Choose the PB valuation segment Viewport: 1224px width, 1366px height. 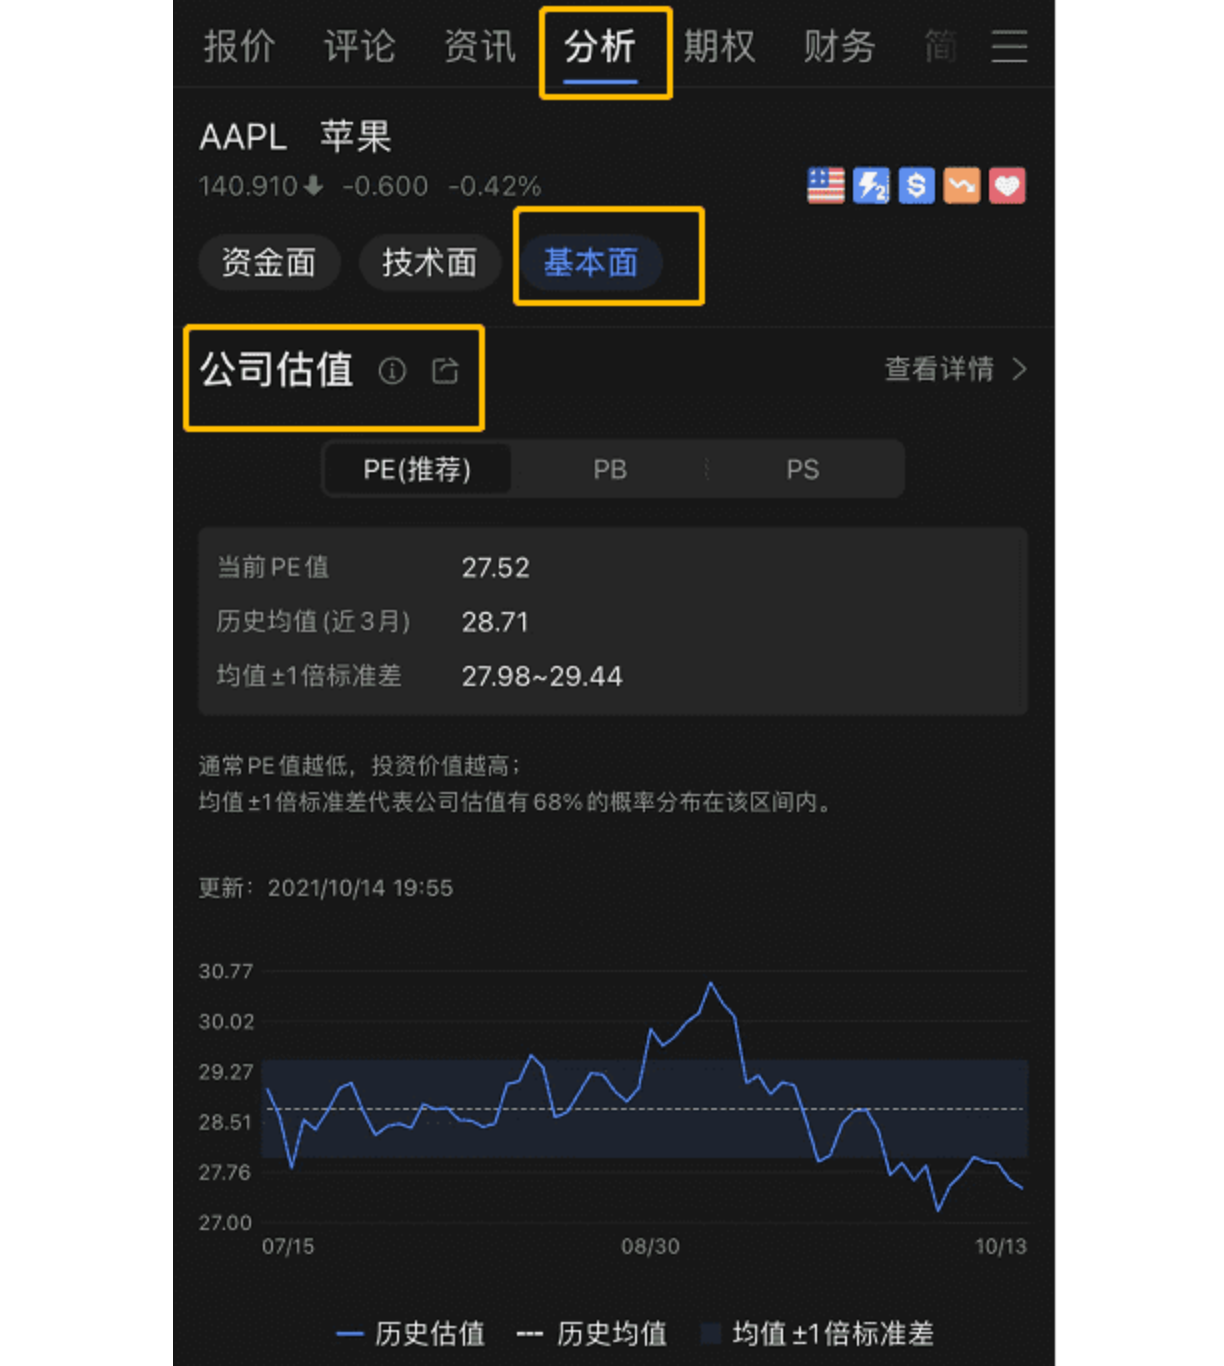(610, 469)
